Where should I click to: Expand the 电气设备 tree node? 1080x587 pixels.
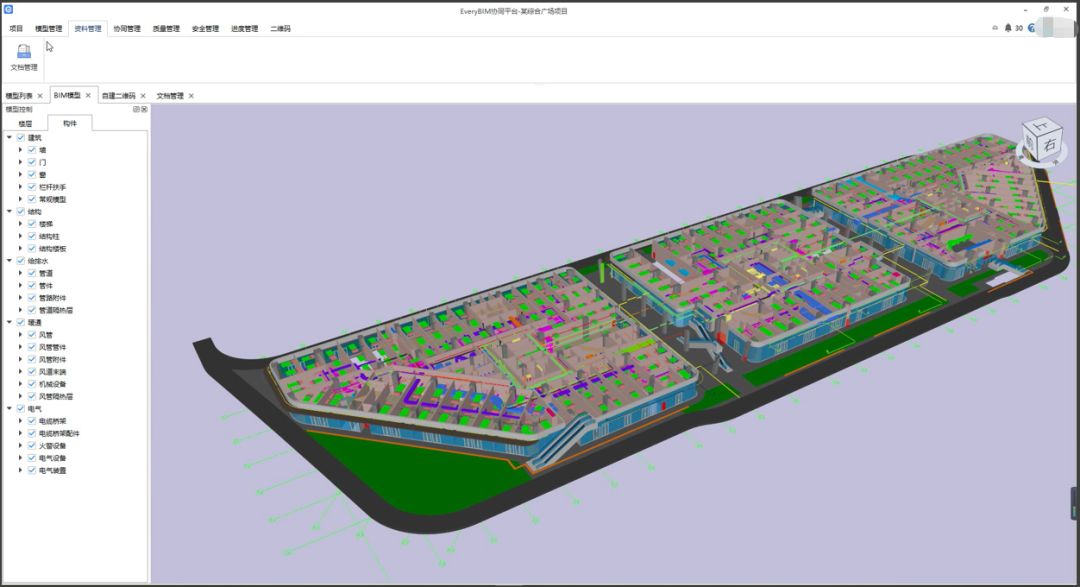click(21, 458)
